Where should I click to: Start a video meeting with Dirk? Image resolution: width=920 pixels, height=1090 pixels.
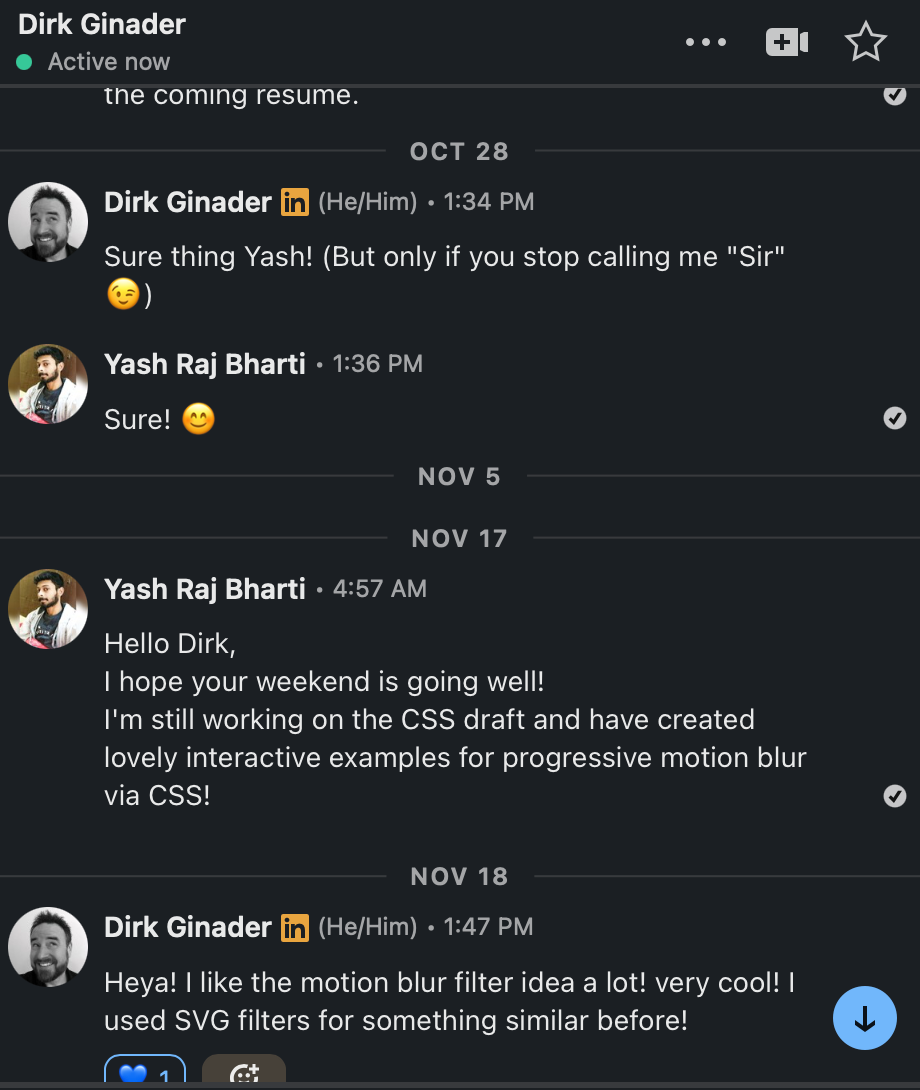(x=786, y=42)
